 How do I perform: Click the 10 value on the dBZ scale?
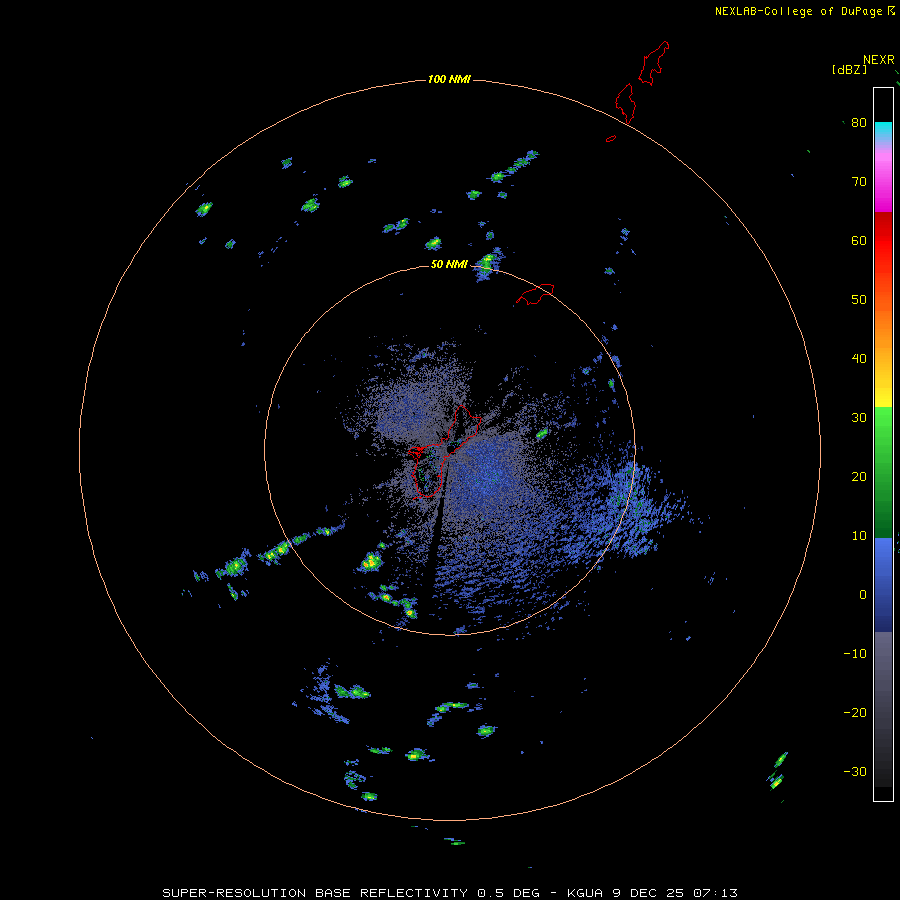coord(859,536)
